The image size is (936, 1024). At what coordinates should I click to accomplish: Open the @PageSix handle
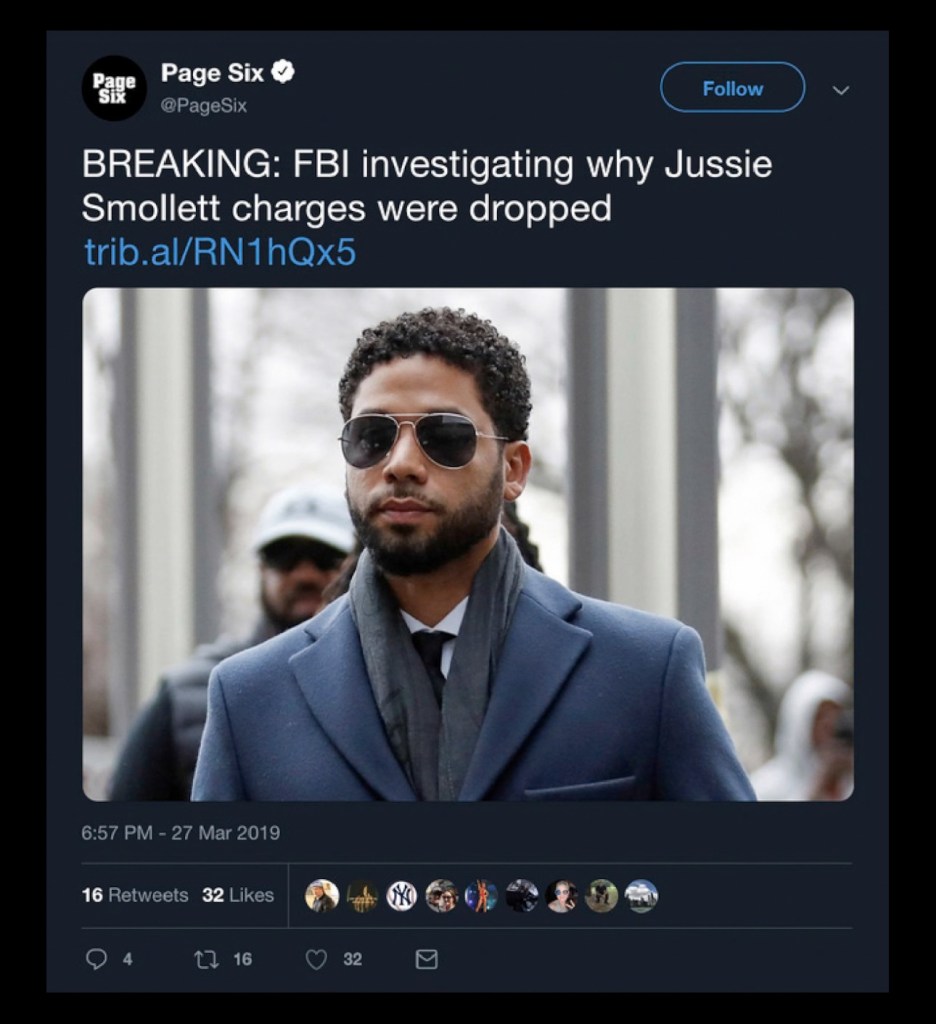[x=204, y=105]
